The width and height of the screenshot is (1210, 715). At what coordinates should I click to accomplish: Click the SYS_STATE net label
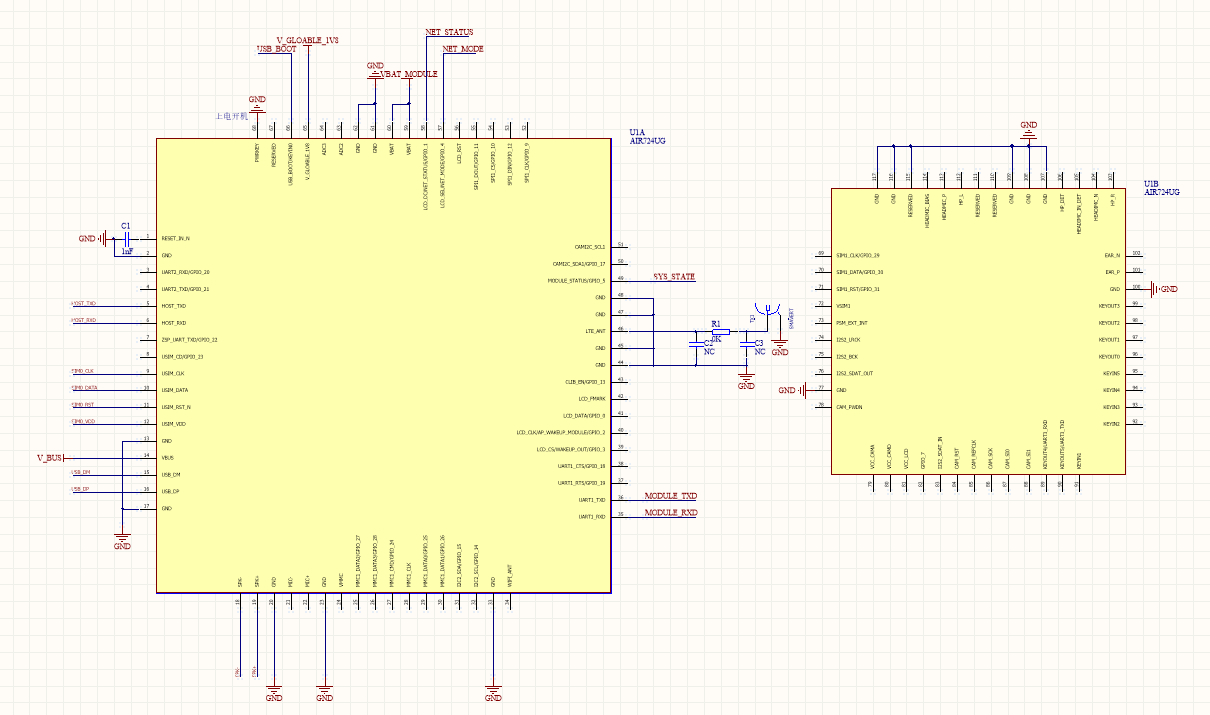673,276
